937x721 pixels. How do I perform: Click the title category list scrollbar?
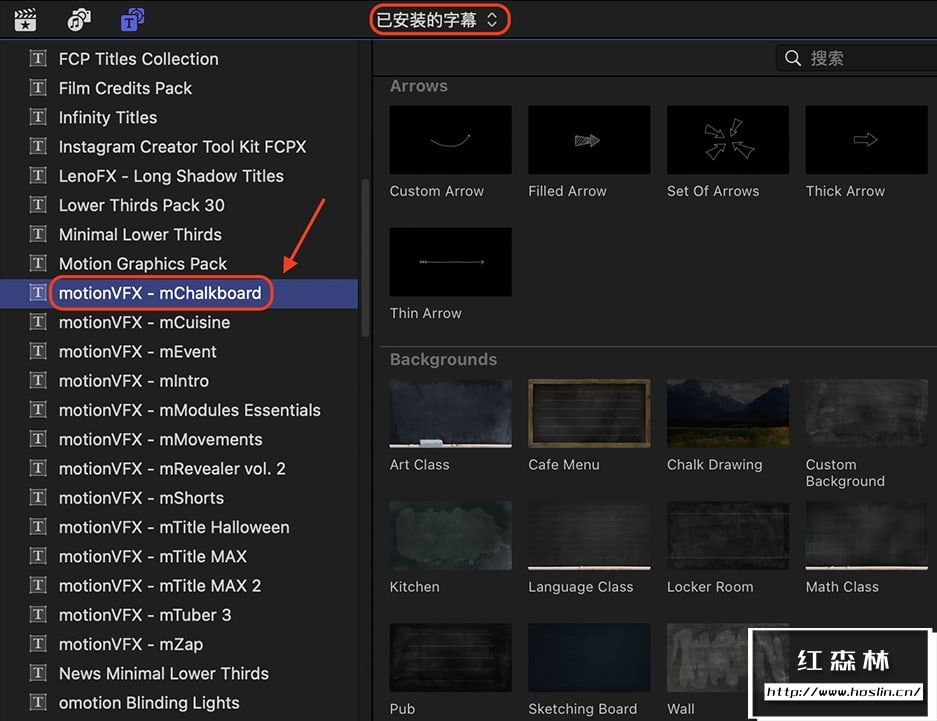coord(365,257)
